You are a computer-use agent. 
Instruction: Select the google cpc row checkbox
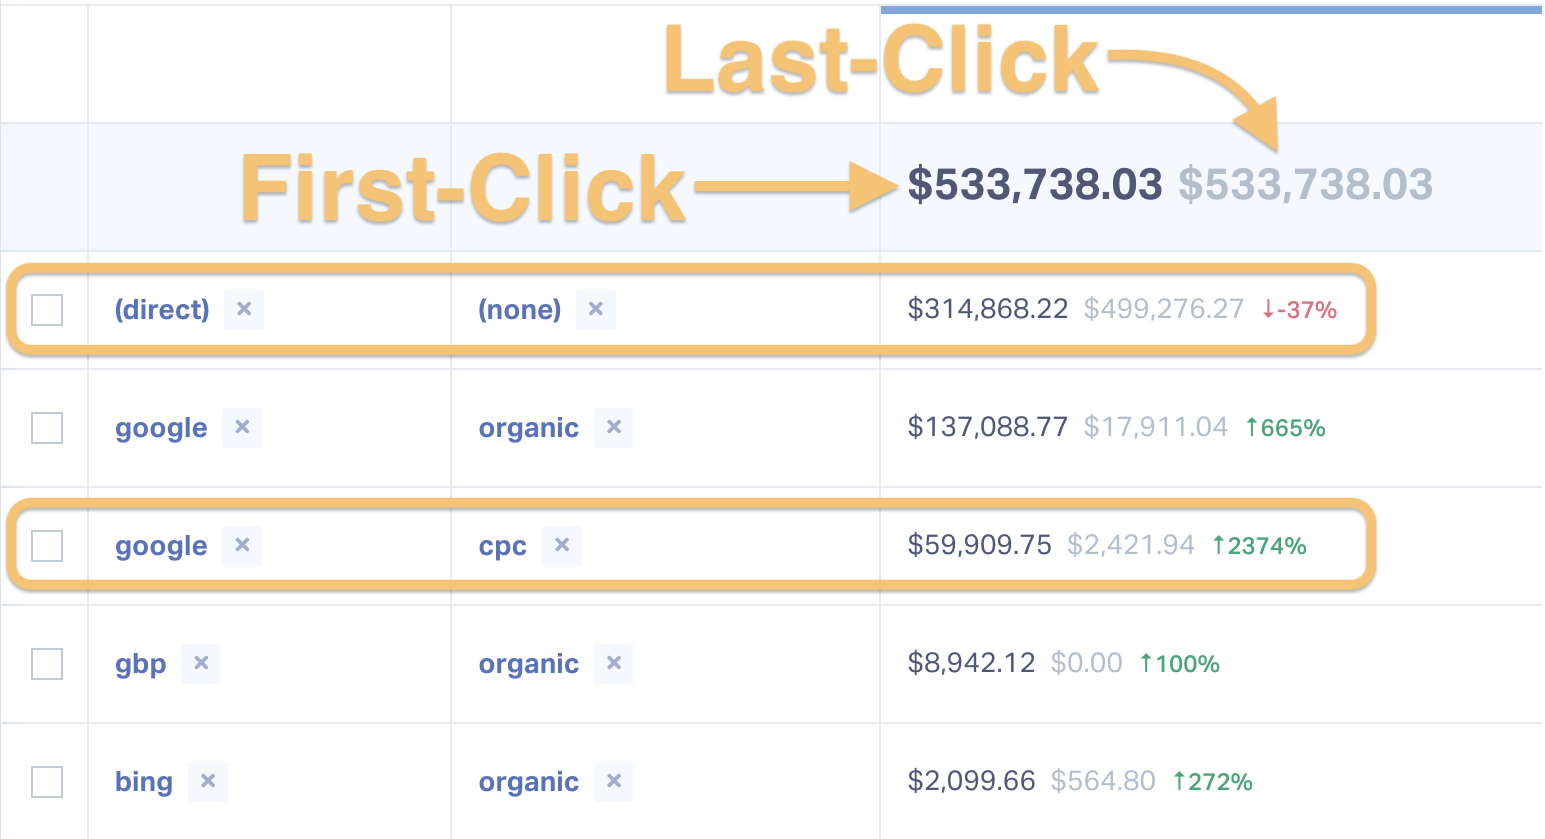click(x=47, y=546)
